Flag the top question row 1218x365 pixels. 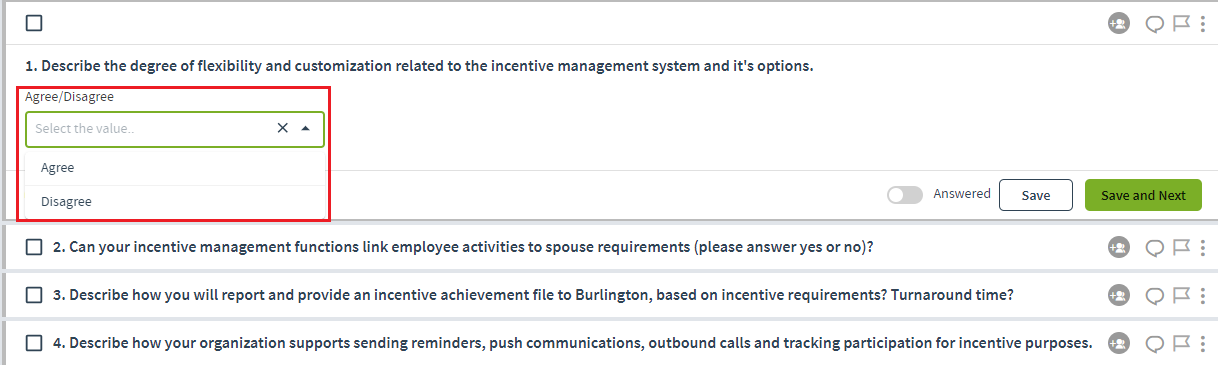coord(1181,23)
